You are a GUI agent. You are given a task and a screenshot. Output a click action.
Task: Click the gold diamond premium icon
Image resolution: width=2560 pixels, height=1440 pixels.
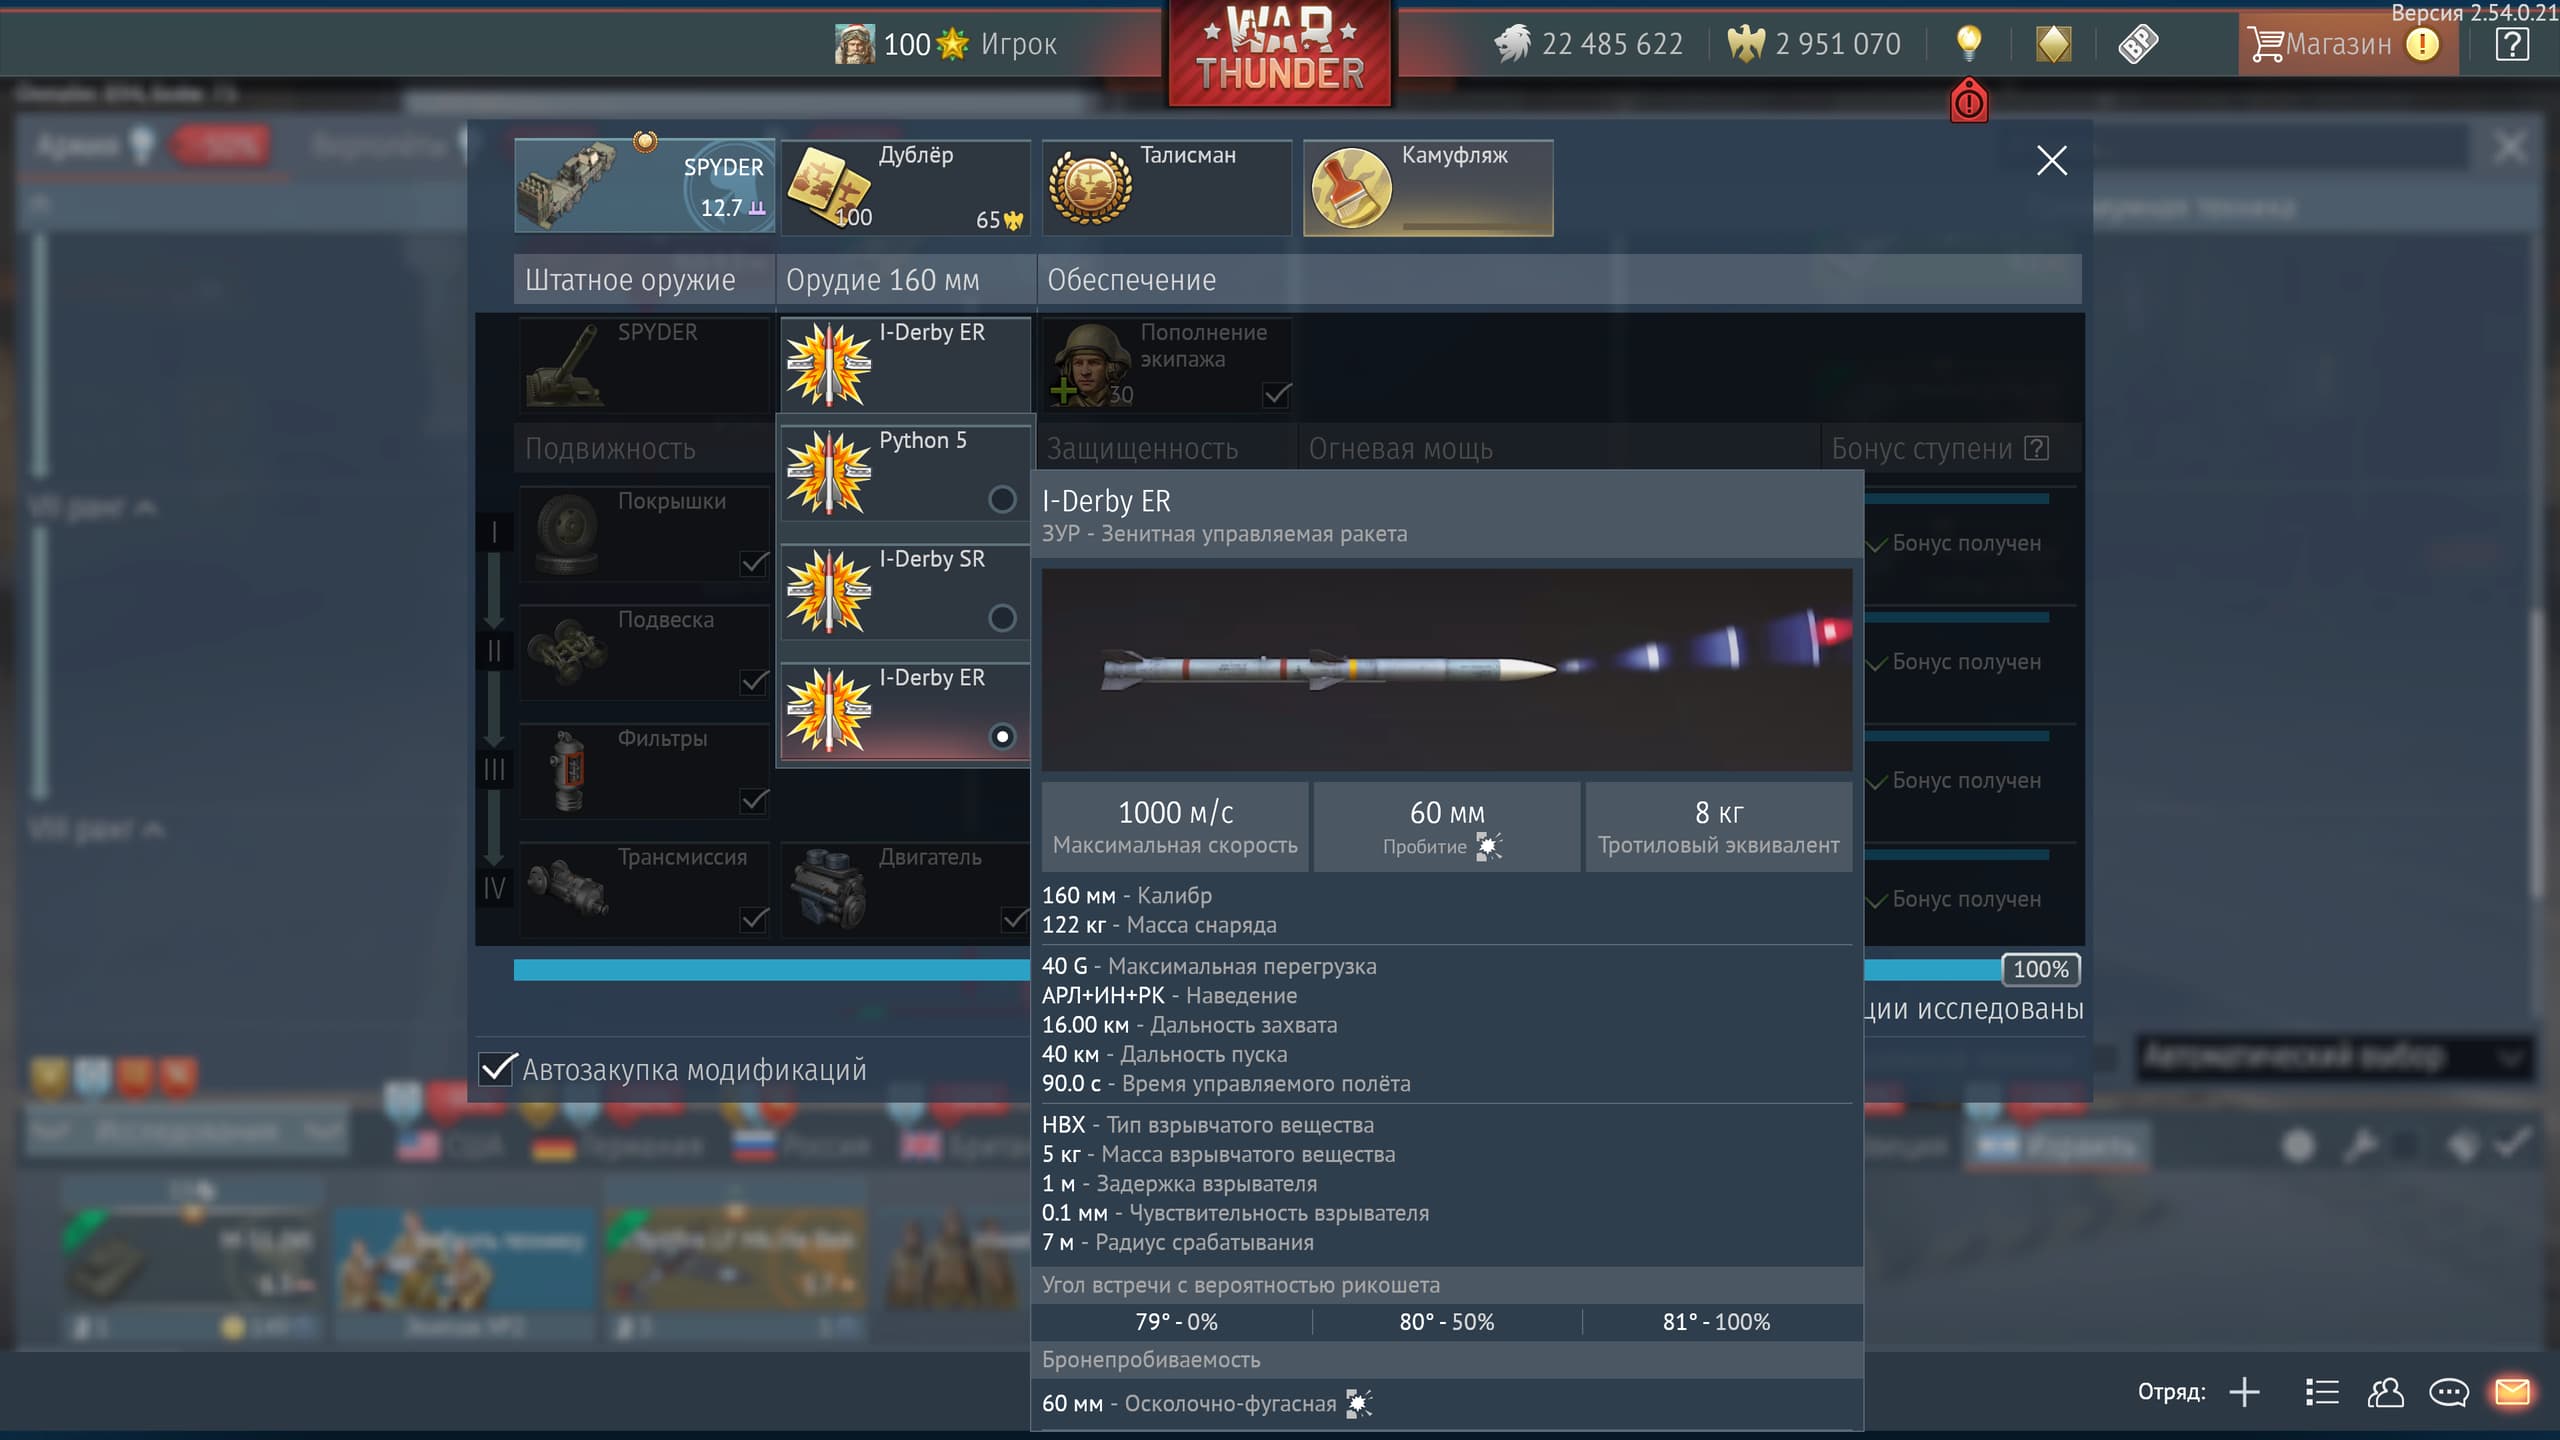[2053, 44]
